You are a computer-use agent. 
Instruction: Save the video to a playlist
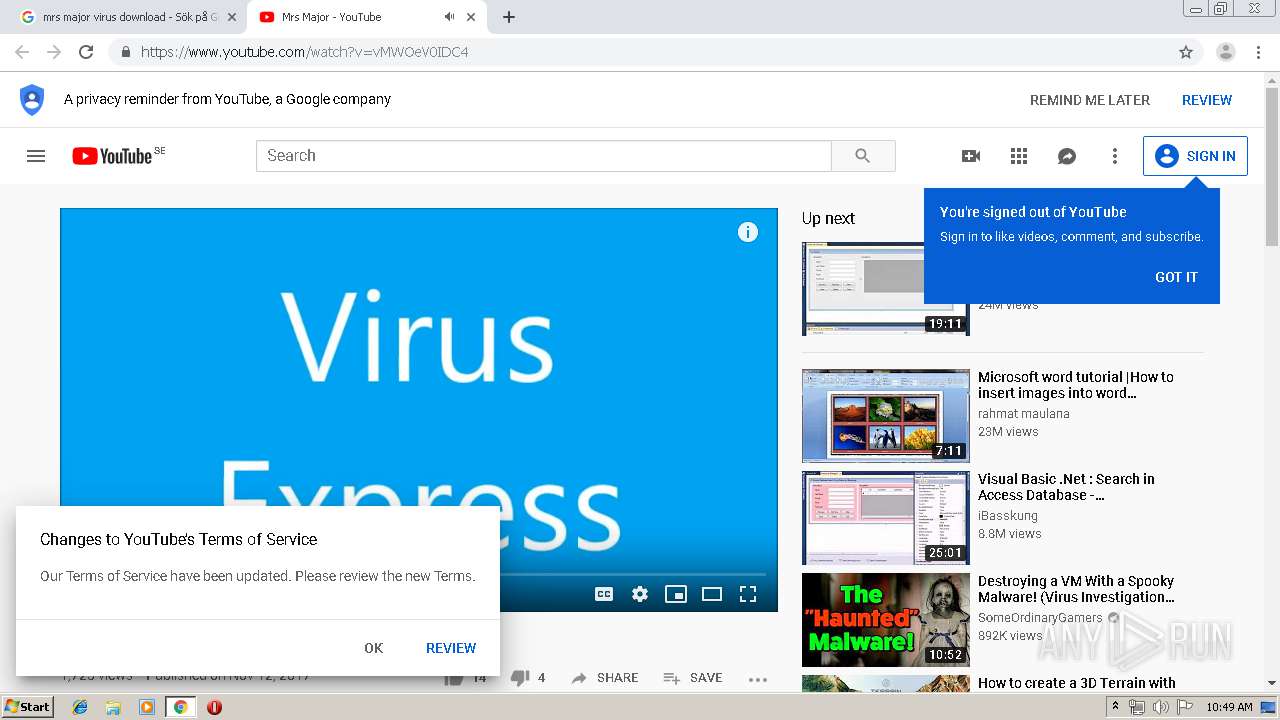693,678
